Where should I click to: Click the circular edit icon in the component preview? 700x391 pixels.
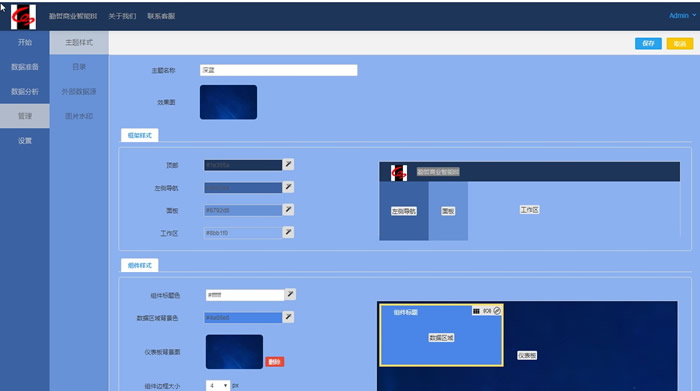(x=497, y=311)
